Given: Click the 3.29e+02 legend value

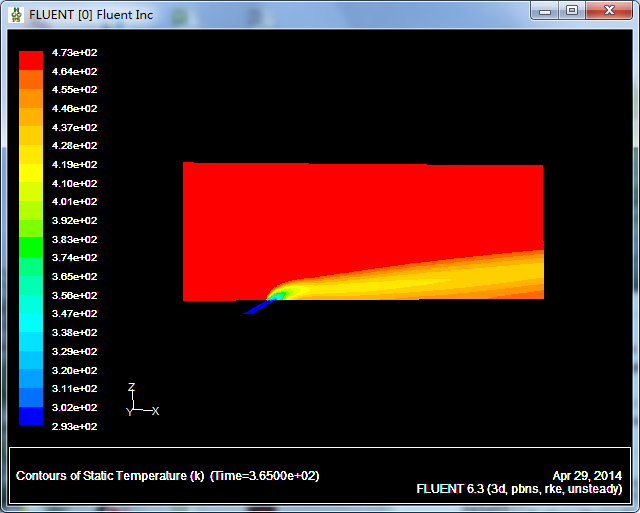Looking at the screenshot, I should coord(75,351).
